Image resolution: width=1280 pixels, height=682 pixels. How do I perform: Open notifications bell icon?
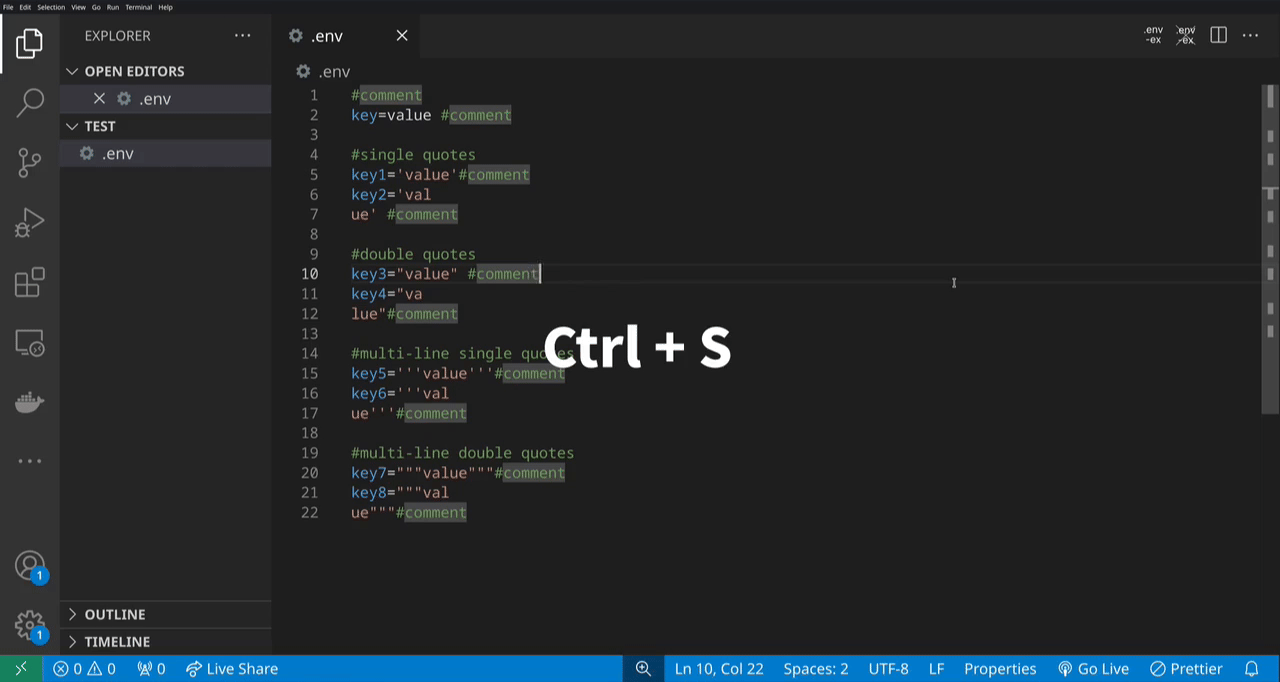(1251, 669)
